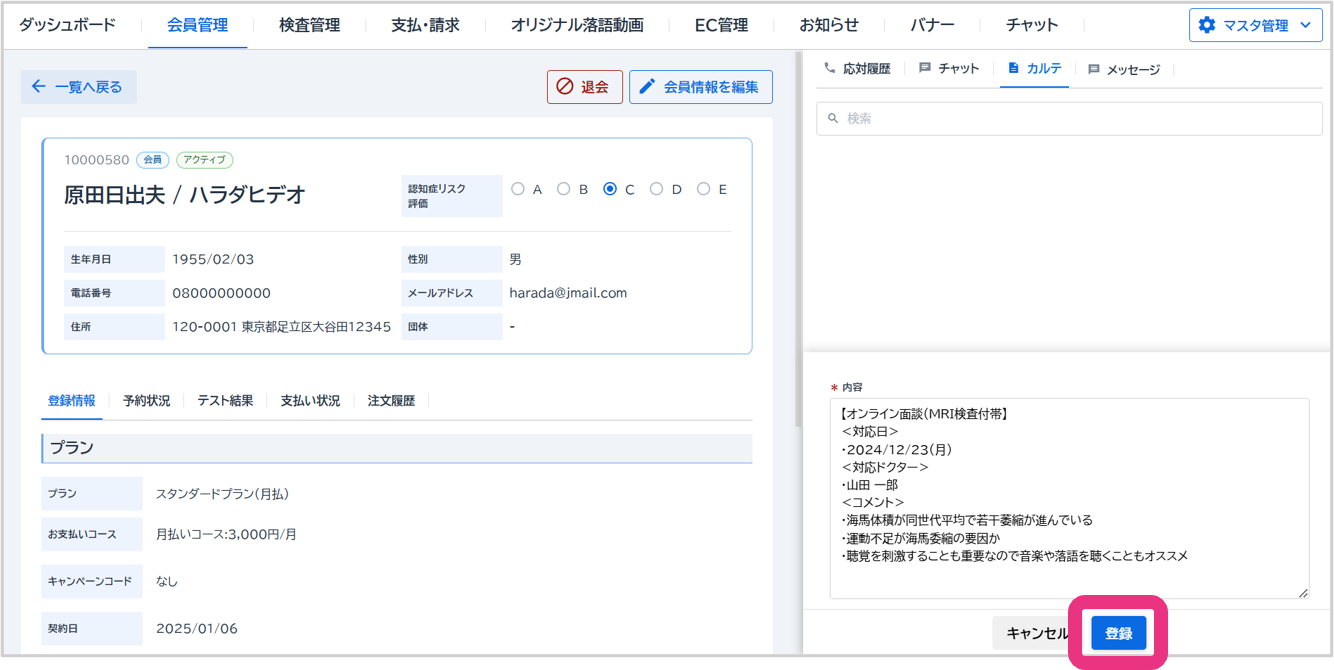
Task: Click the phone icon for 応対履歴
Action: 829,68
